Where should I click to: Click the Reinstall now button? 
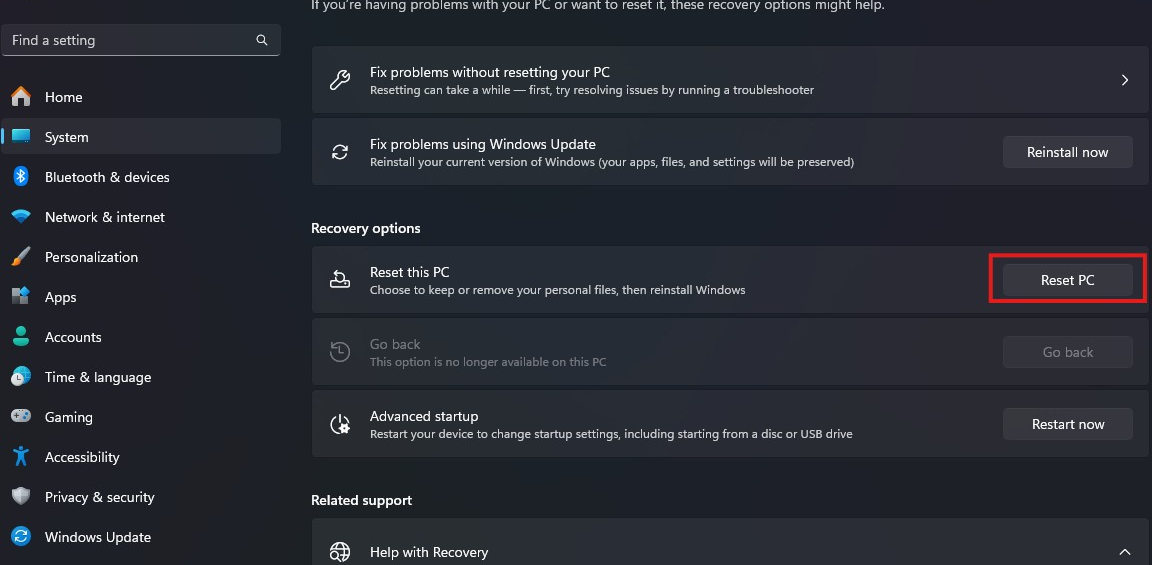point(1067,152)
